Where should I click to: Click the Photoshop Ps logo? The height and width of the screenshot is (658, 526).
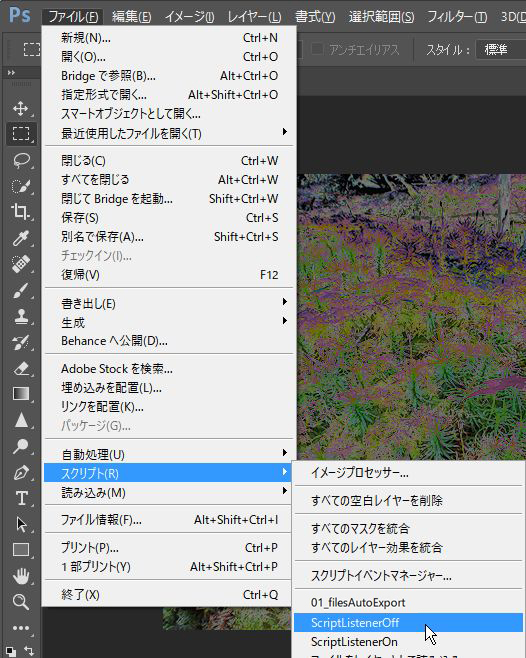[x=19, y=15]
